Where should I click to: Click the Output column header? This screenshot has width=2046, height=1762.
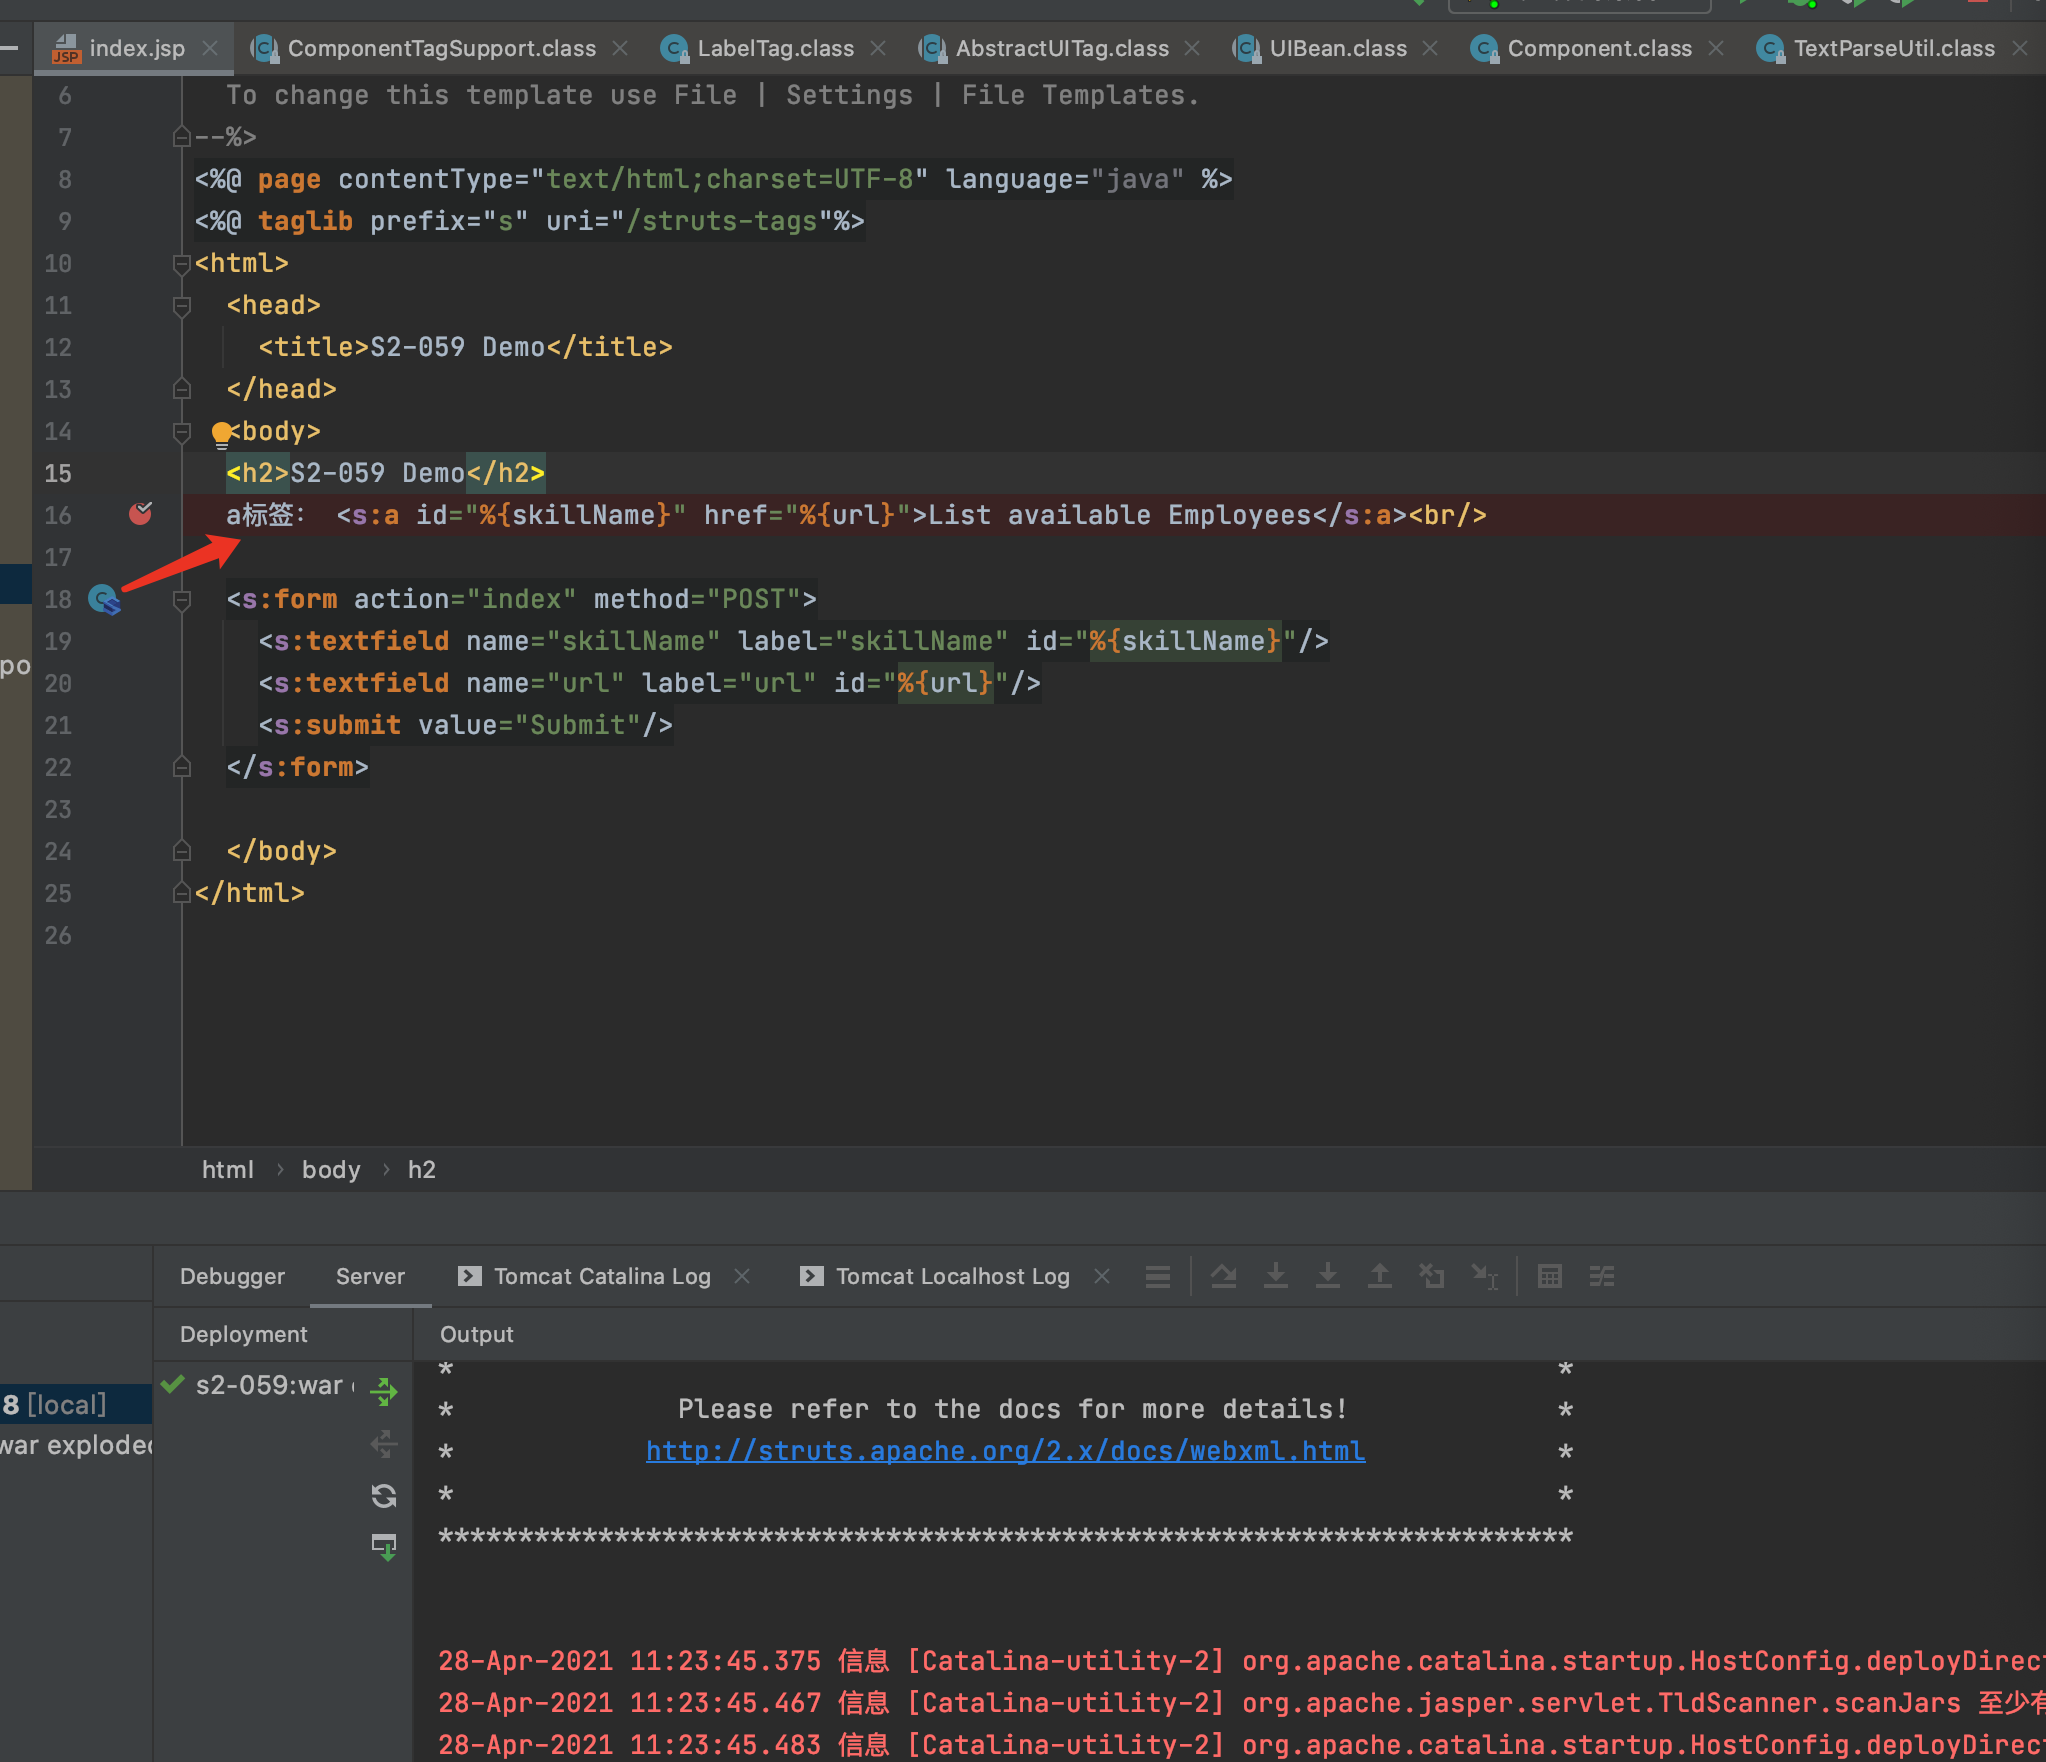(x=476, y=1334)
